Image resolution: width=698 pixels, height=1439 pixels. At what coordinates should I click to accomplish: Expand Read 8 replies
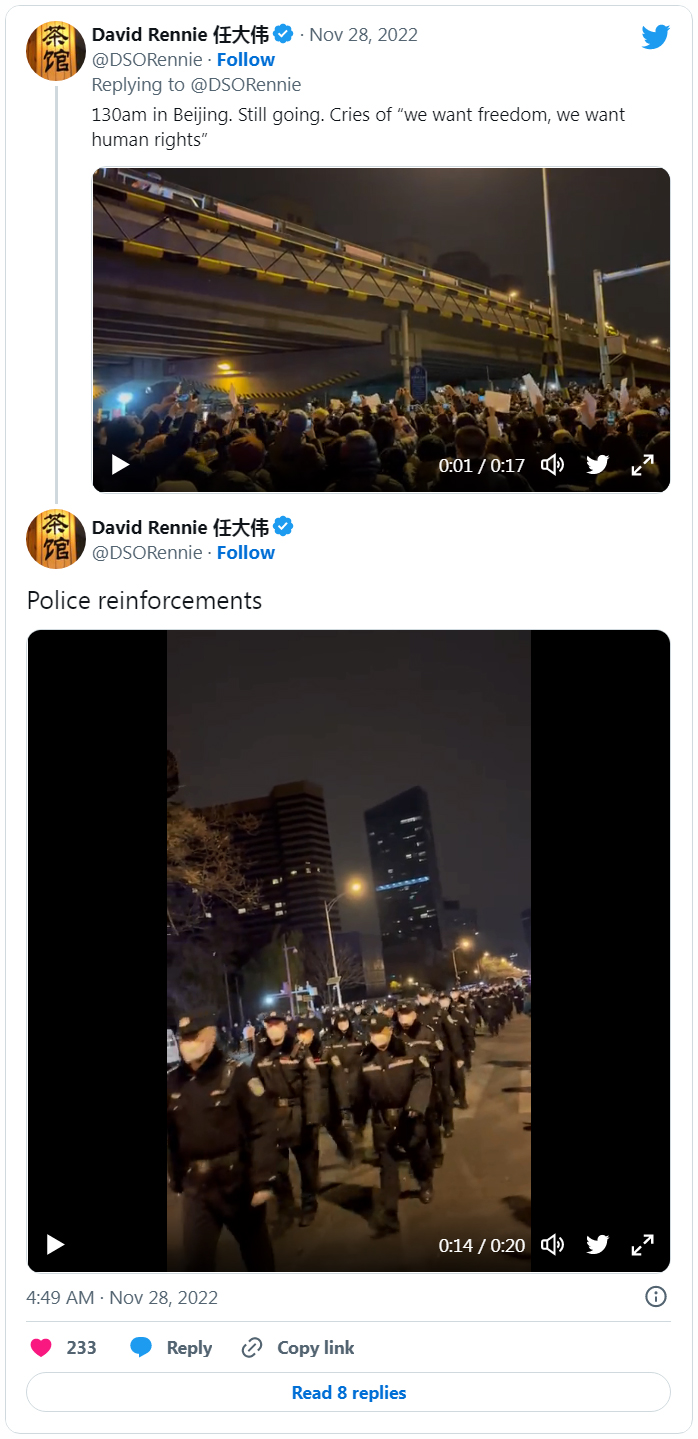click(x=348, y=1392)
